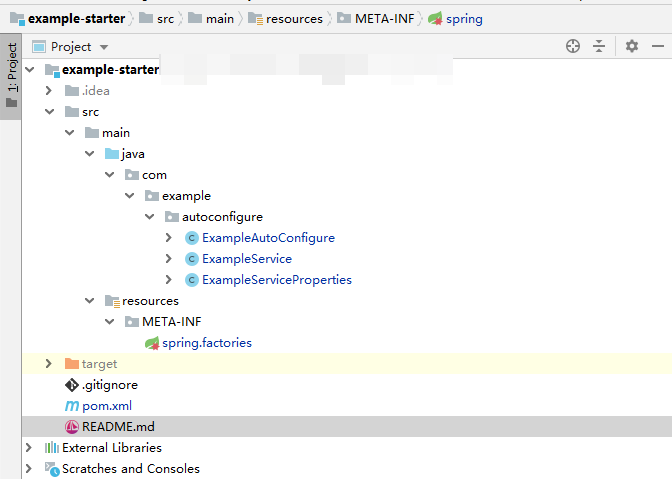Select the resources folder in tree

click(150, 301)
